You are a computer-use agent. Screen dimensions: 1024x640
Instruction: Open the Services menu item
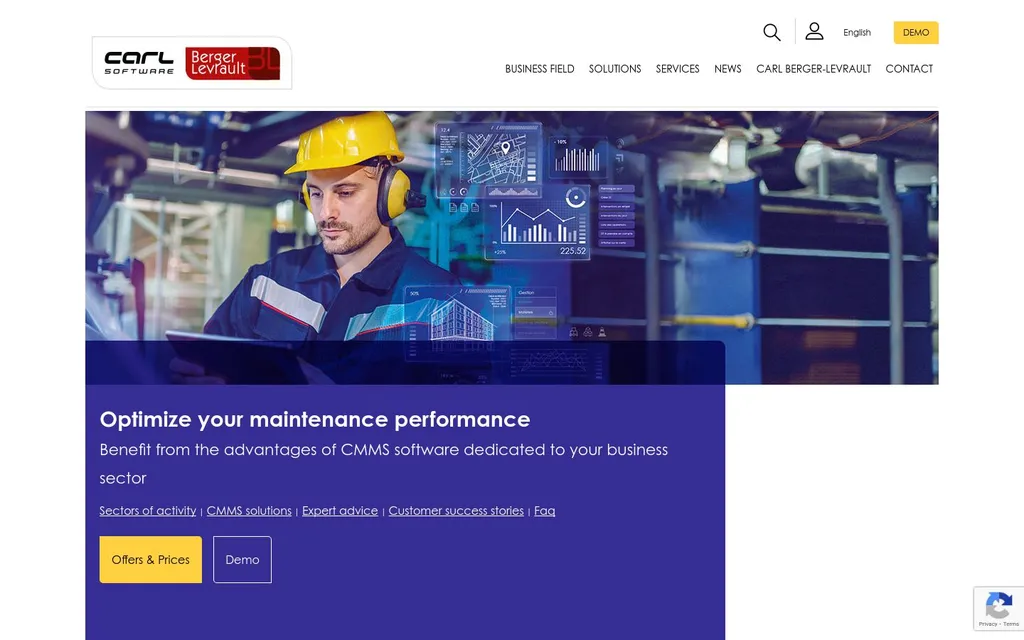tap(677, 69)
